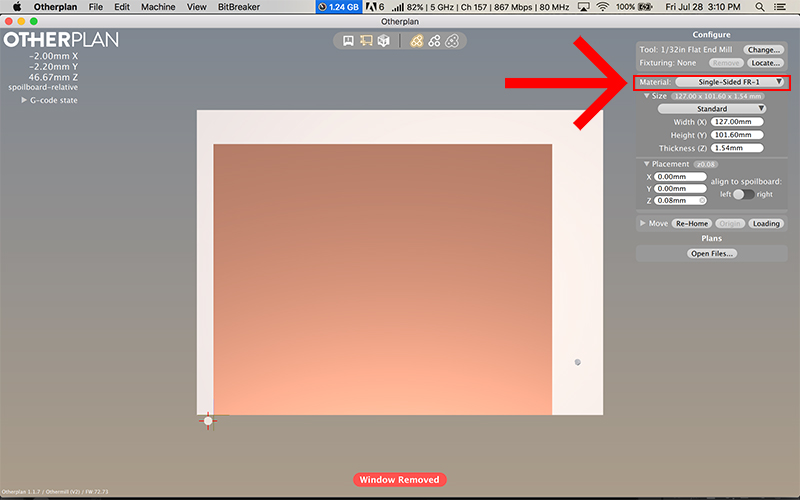Click the Loading button

pos(766,223)
